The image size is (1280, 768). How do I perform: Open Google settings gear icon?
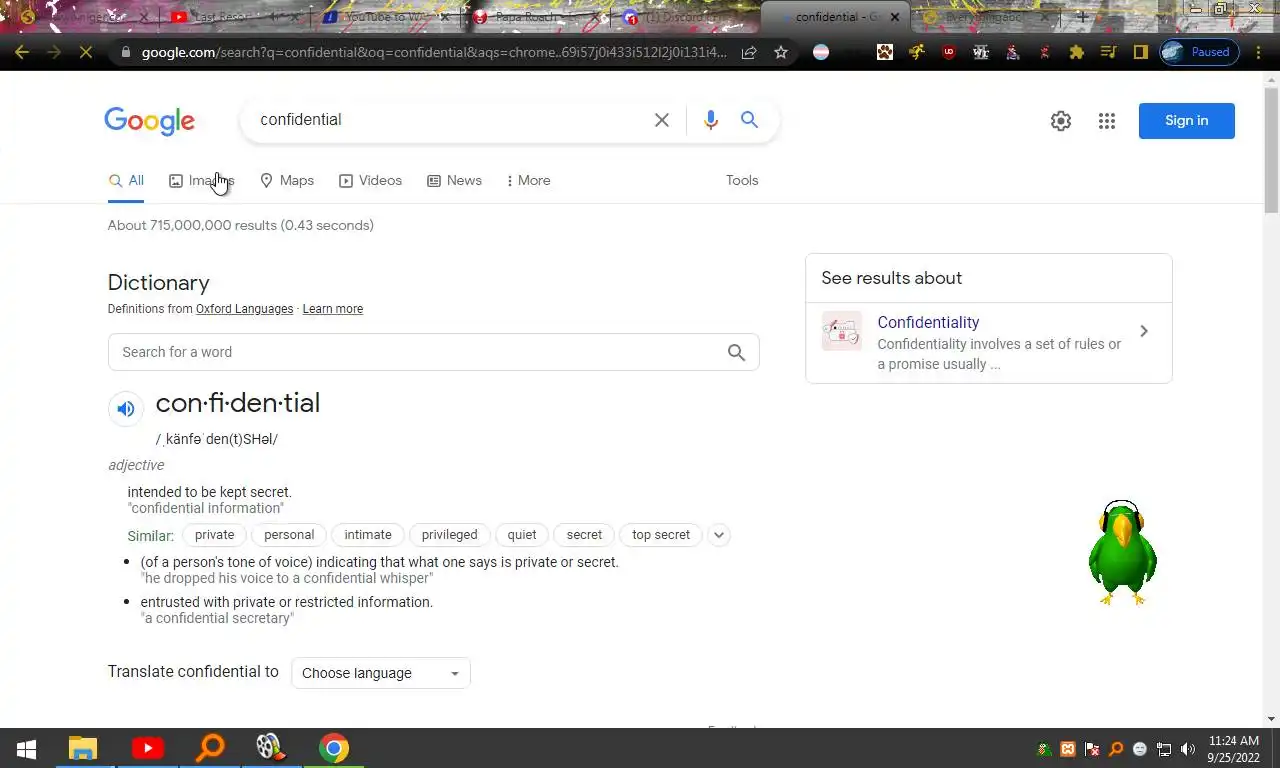pos(1061,121)
